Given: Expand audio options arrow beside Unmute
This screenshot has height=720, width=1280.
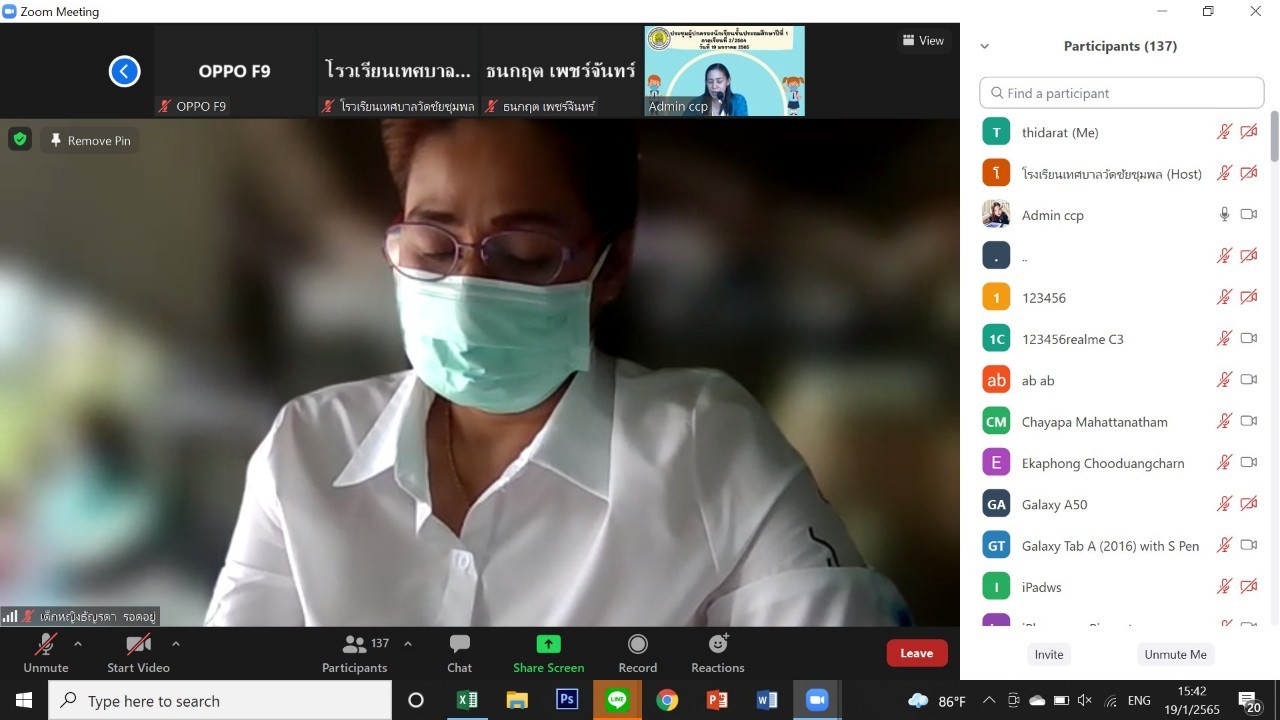Looking at the screenshot, I should (78, 644).
